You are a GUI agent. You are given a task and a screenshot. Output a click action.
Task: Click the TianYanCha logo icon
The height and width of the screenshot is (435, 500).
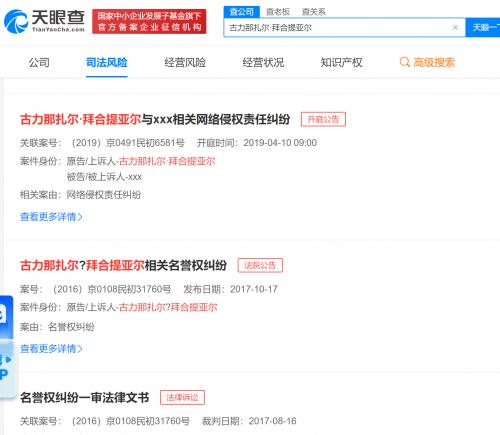pyautogui.click(x=16, y=21)
